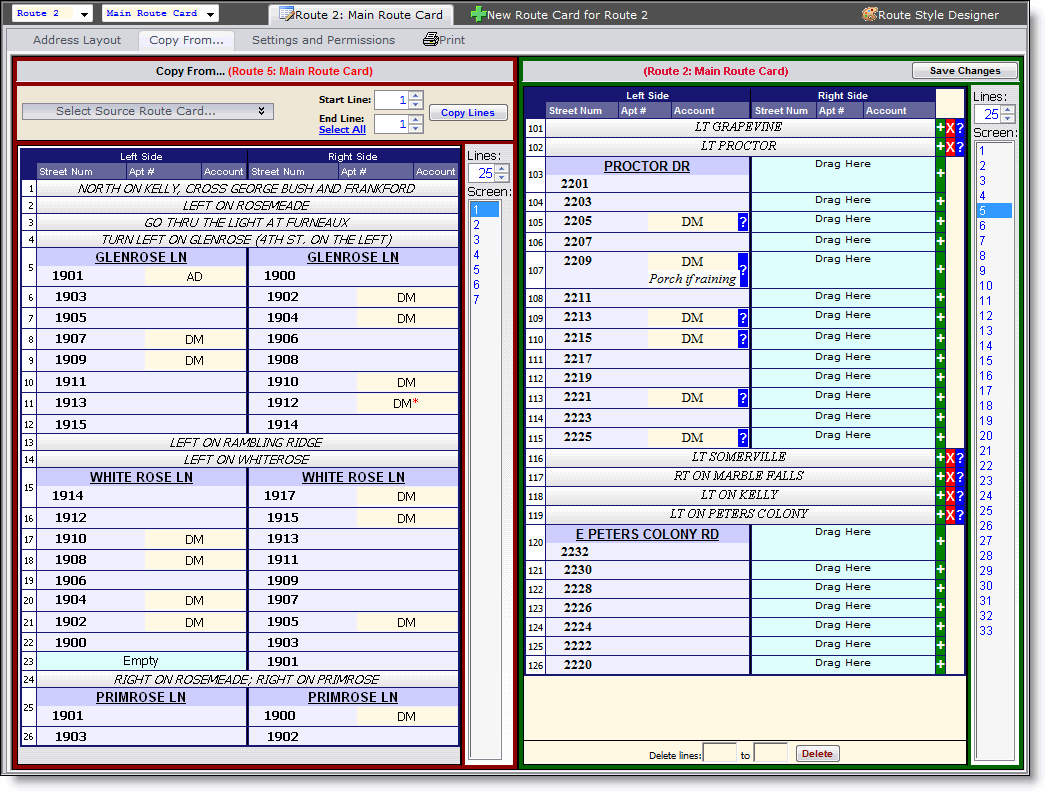Open the Route 2 dropdown

(x=54, y=14)
